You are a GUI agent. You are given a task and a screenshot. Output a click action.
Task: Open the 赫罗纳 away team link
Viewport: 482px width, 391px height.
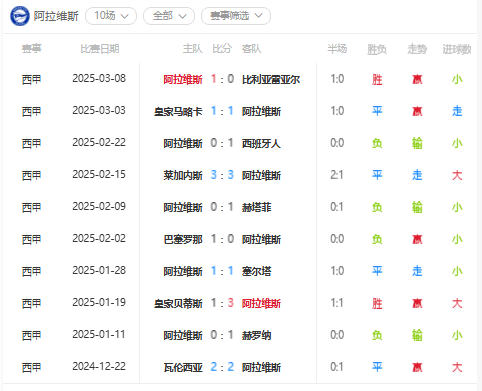click(x=257, y=335)
